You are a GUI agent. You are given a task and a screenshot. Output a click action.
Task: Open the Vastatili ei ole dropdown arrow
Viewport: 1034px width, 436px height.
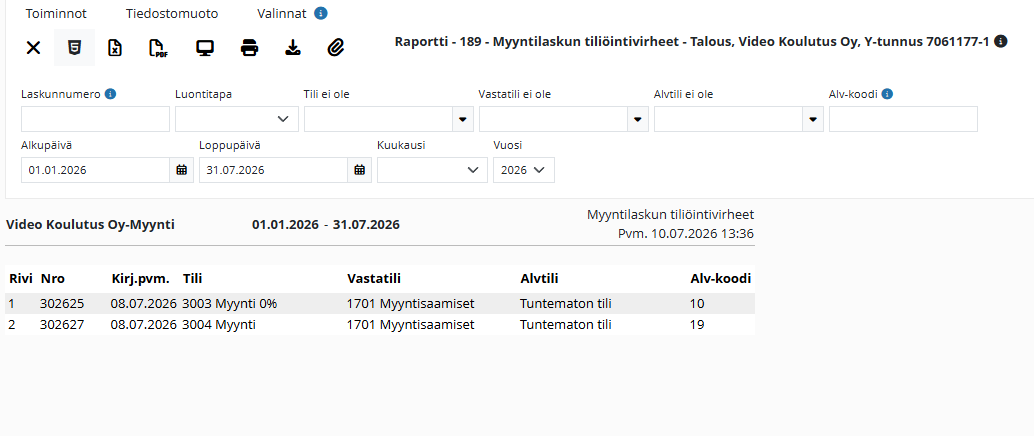pos(638,119)
